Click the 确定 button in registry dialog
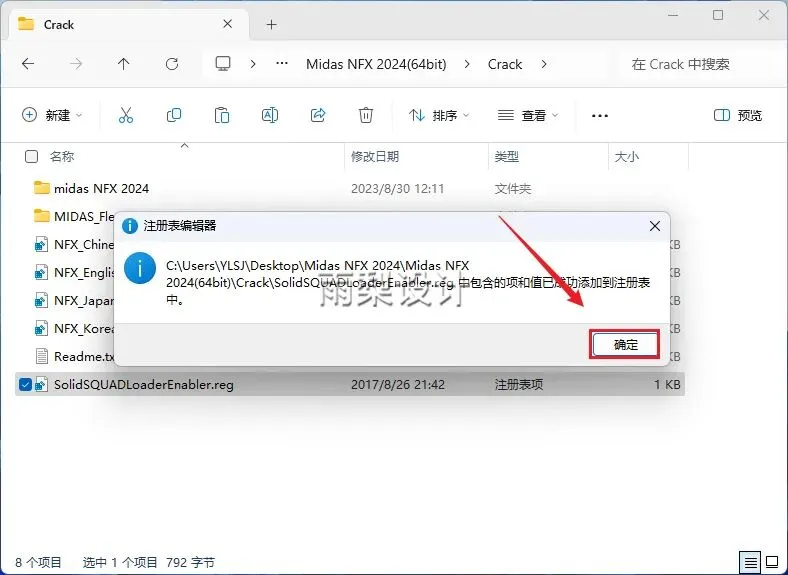Image resolution: width=788 pixels, height=575 pixels. click(625, 344)
